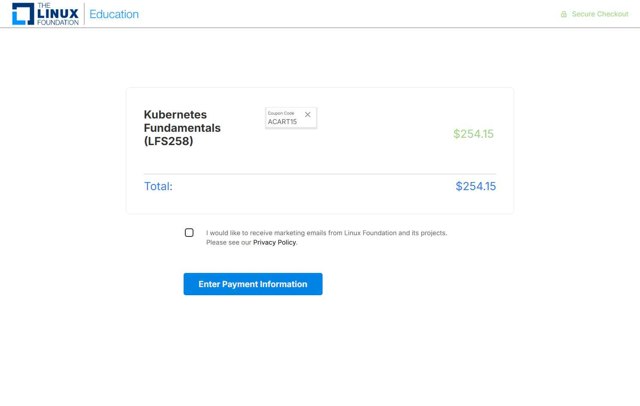Click the blue total $254.15 amount

[x=476, y=186]
